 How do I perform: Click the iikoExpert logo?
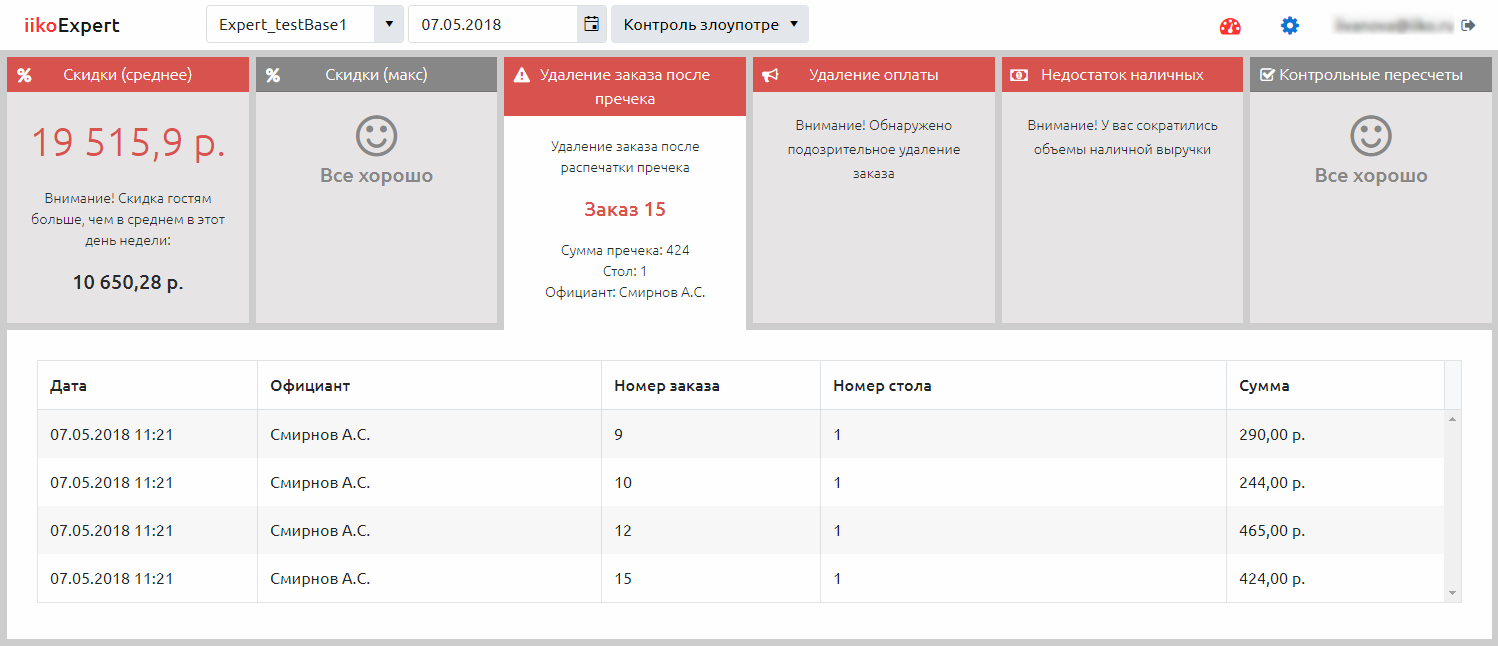71,25
